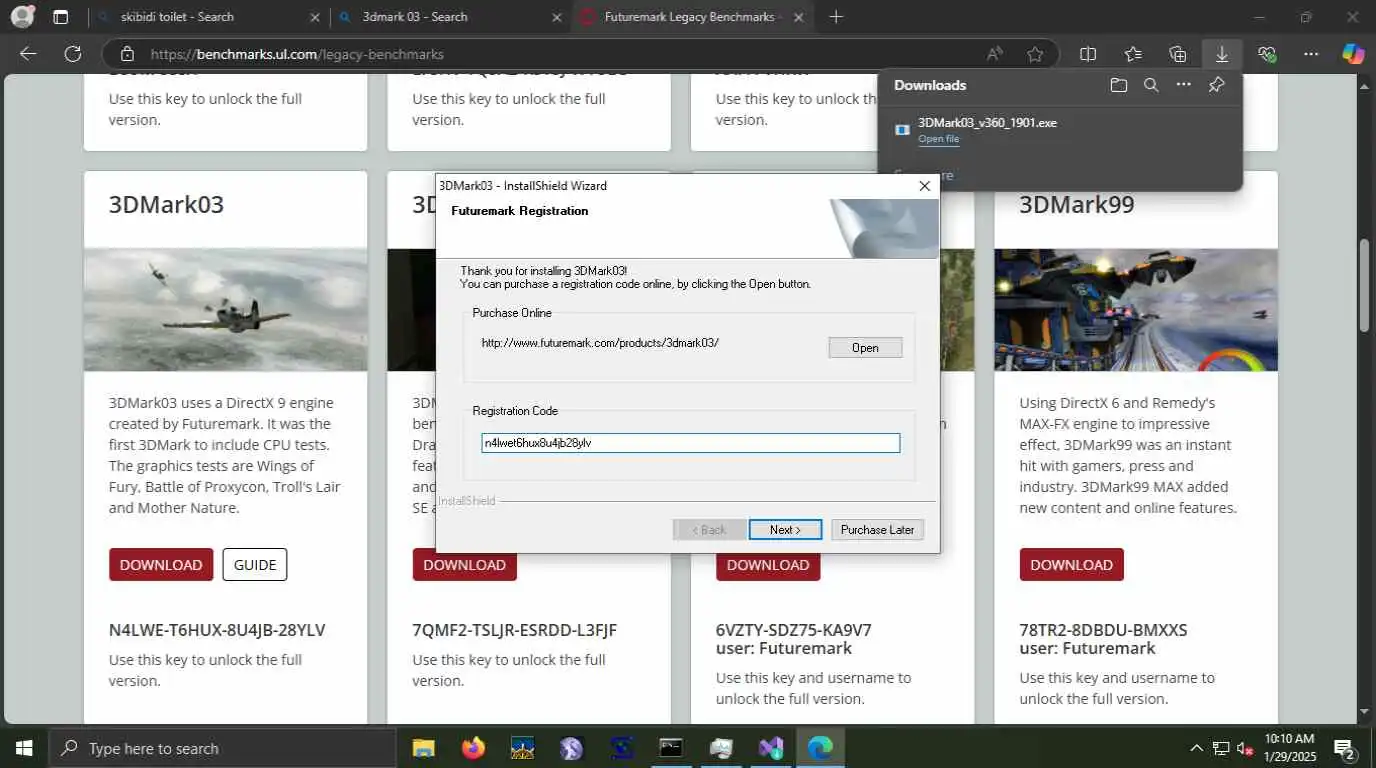Viewport: 1376px width, 768px height.
Task: Open favorites list icon
Action: click(x=1133, y=54)
